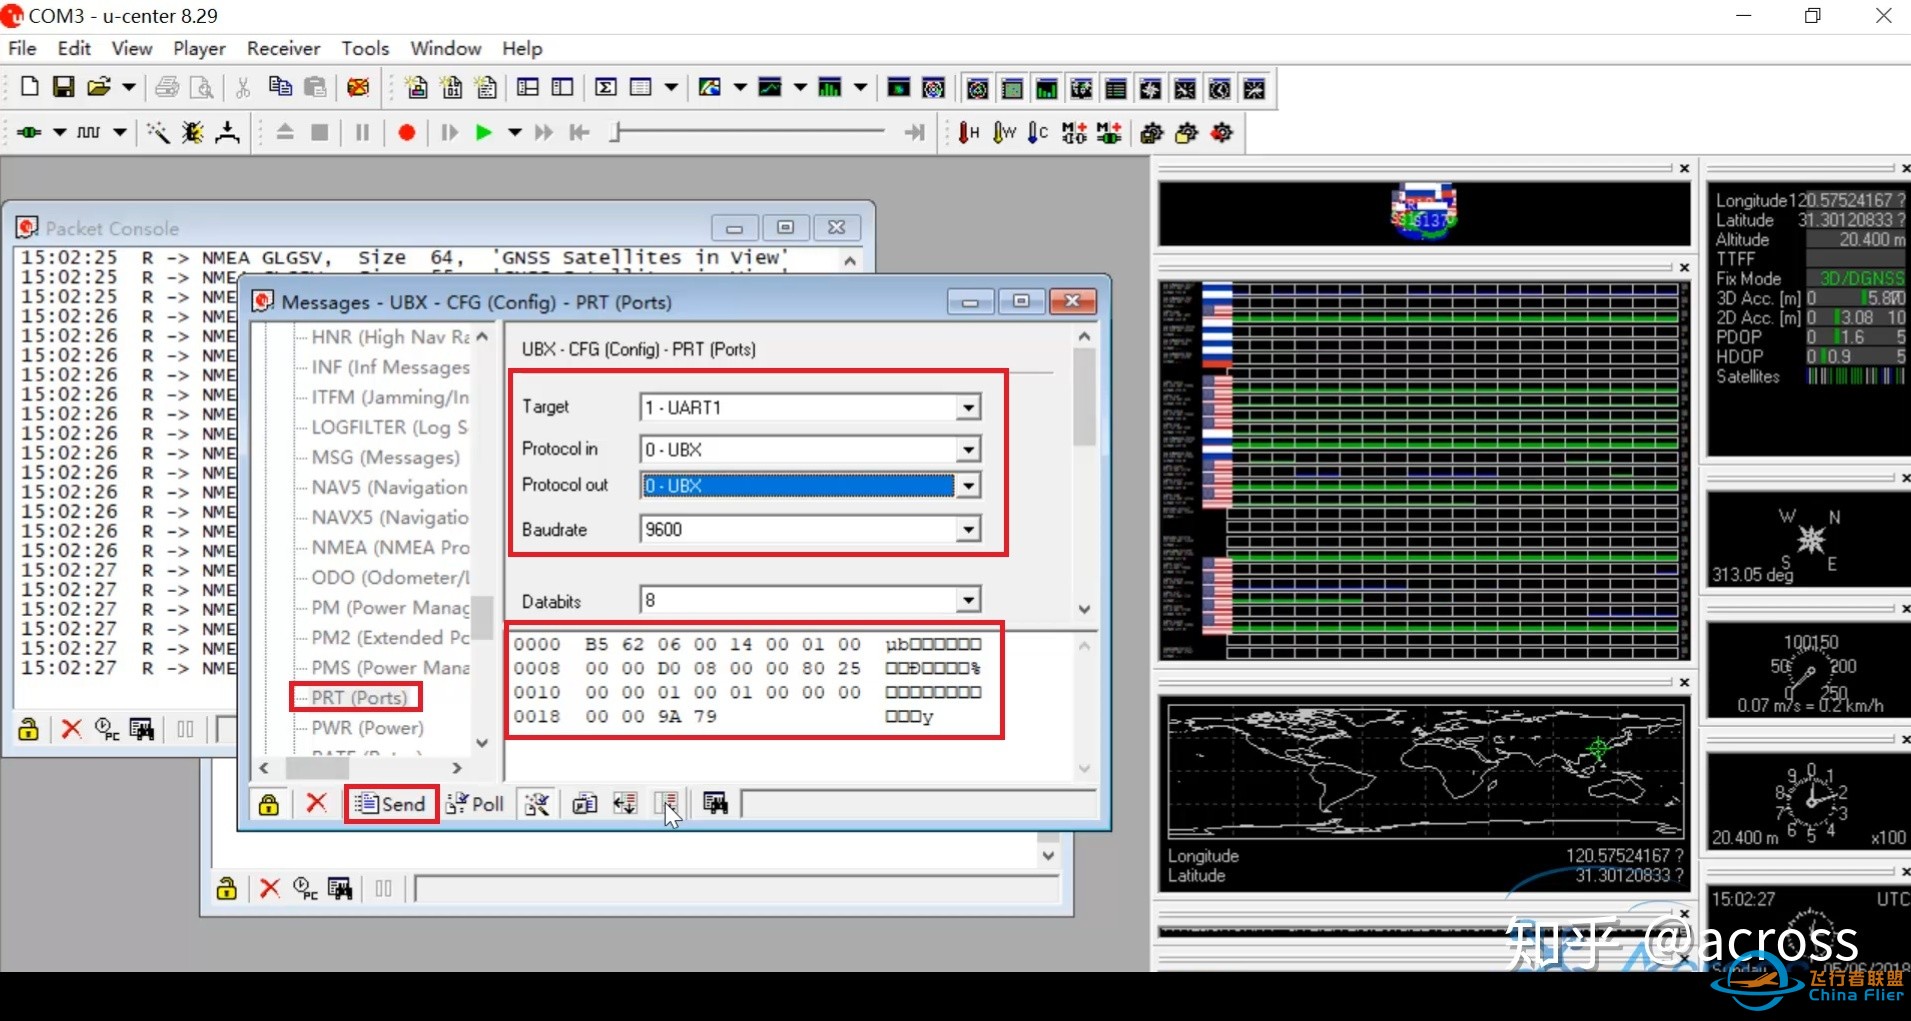
Task: Open the baudrate waveform dropdown arrow
Action: pos(119,132)
